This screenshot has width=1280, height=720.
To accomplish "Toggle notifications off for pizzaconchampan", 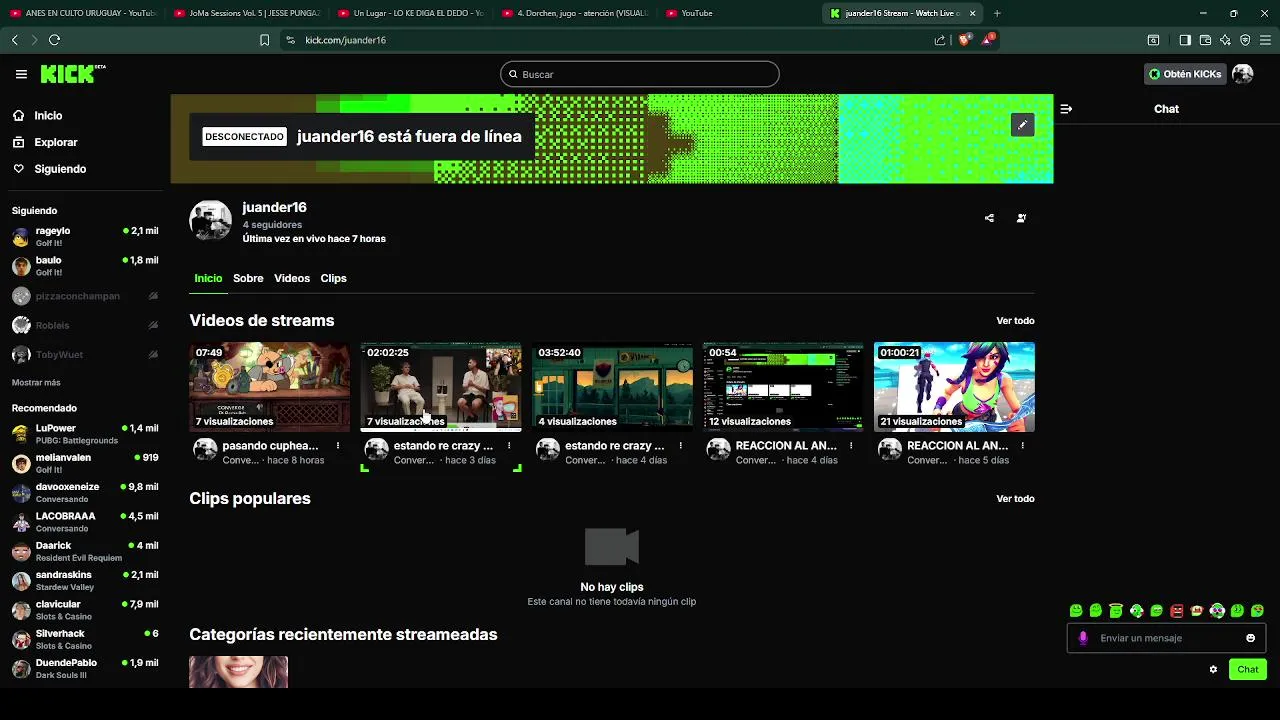I will tap(153, 296).
